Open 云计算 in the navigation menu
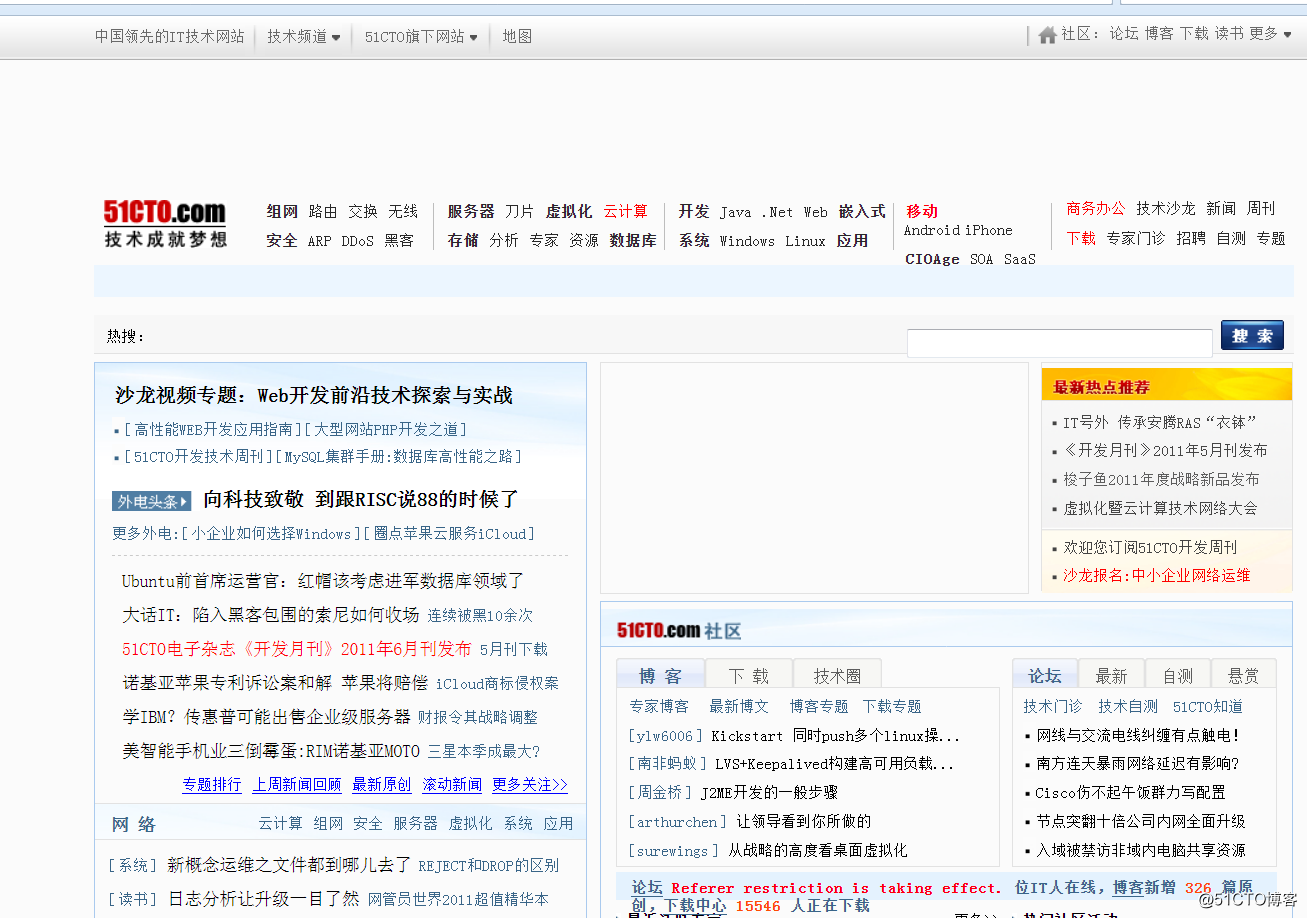Viewport: 1307px width, 918px height. pyautogui.click(x=625, y=211)
